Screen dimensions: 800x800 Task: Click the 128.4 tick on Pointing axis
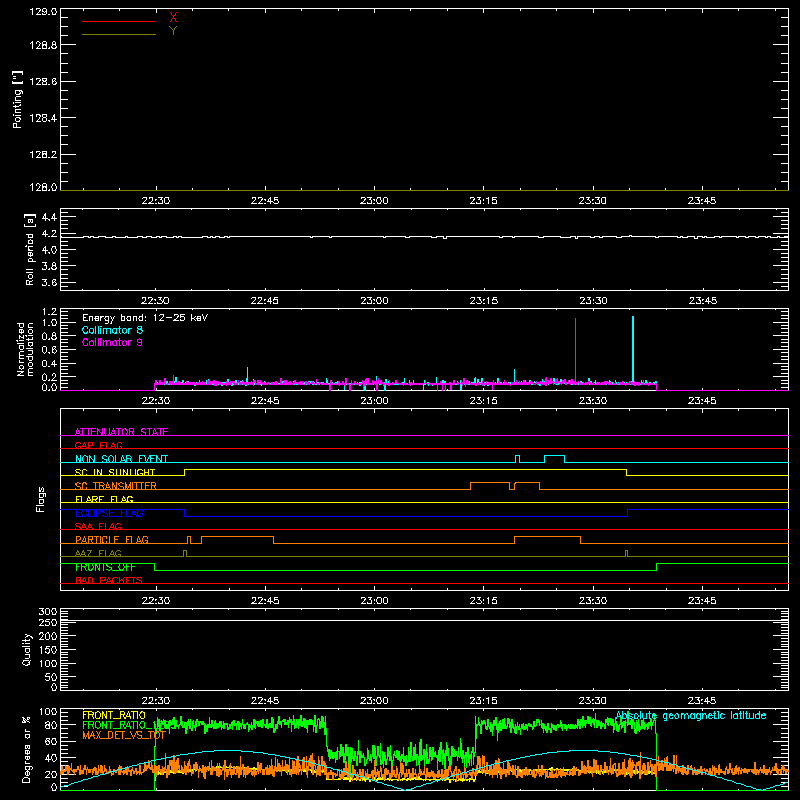click(43, 118)
